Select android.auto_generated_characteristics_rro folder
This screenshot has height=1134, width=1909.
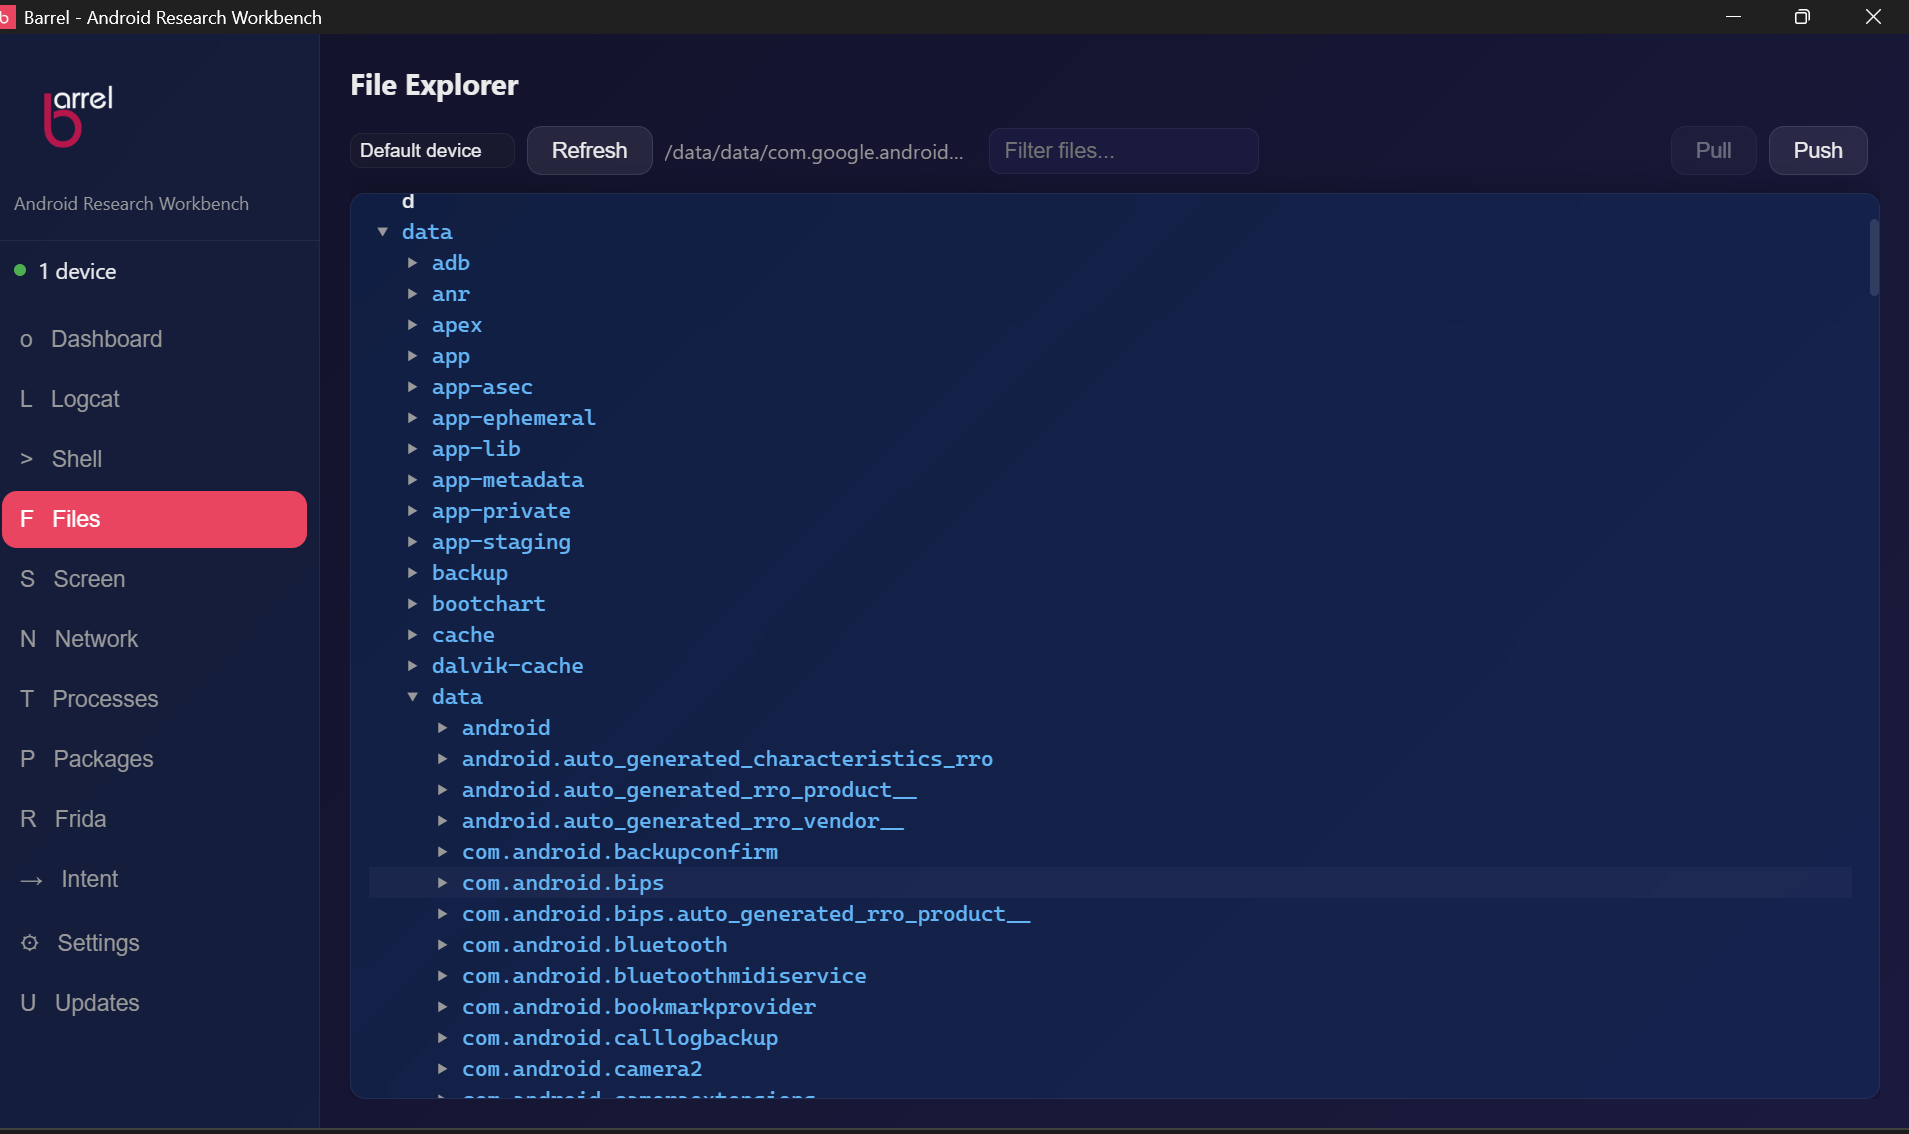[727, 759]
